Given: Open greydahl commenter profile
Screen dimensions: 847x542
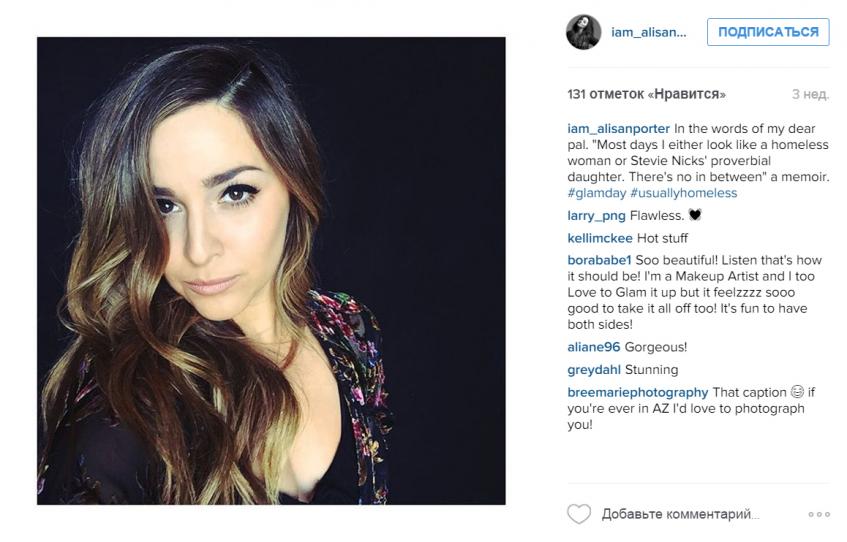Looking at the screenshot, I should tap(594, 370).
